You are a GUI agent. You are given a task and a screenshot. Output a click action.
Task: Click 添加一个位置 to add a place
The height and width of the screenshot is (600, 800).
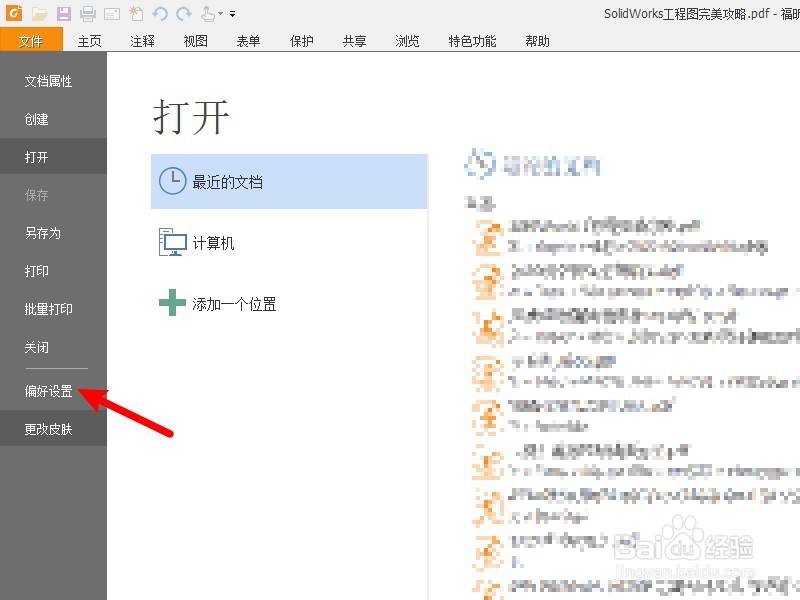[289, 304]
